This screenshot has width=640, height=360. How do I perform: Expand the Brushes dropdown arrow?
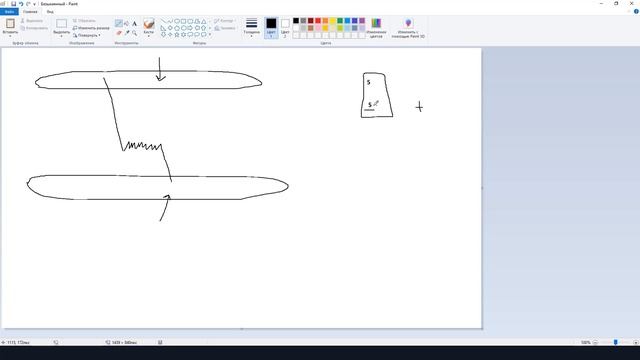[149, 36]
